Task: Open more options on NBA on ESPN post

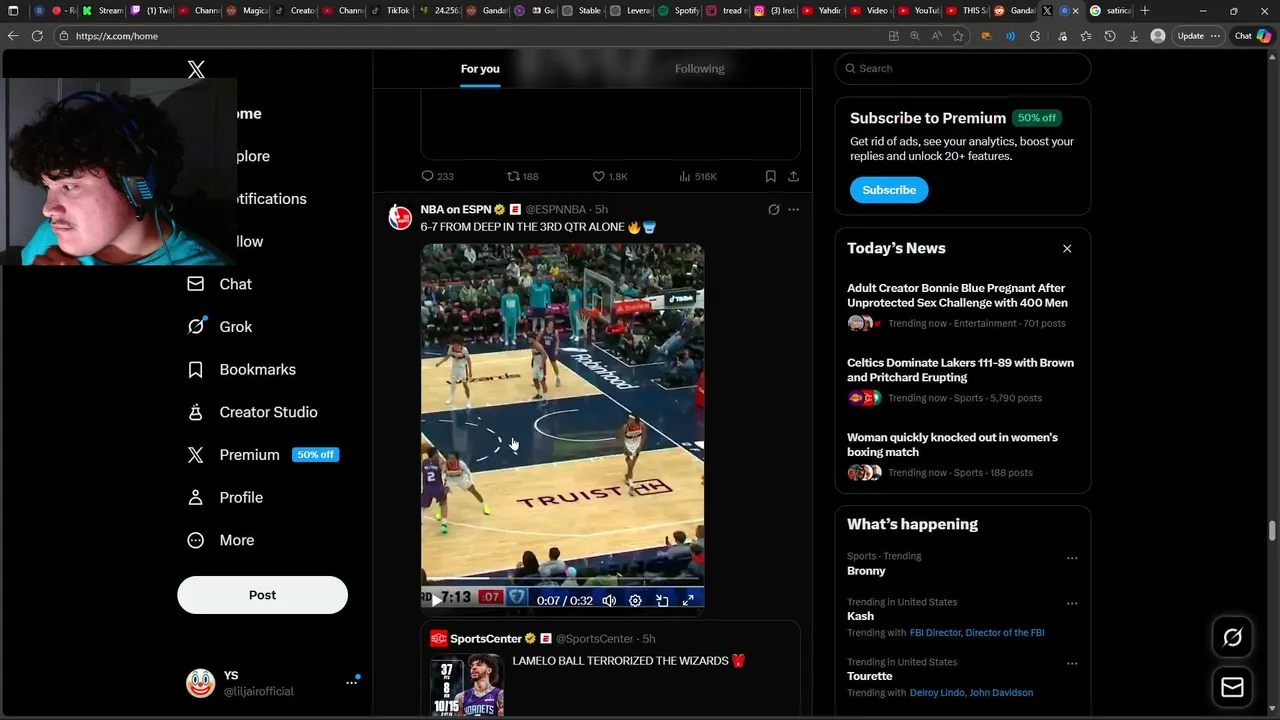Action: pos(793,210)
